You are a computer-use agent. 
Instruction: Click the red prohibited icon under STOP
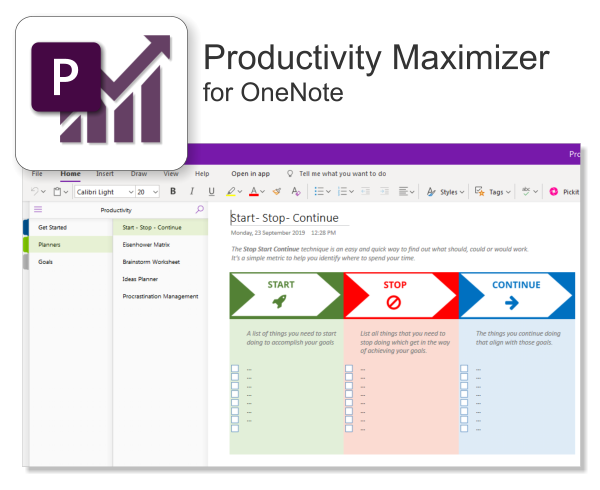pyautogui.click(x=393, y=303)
